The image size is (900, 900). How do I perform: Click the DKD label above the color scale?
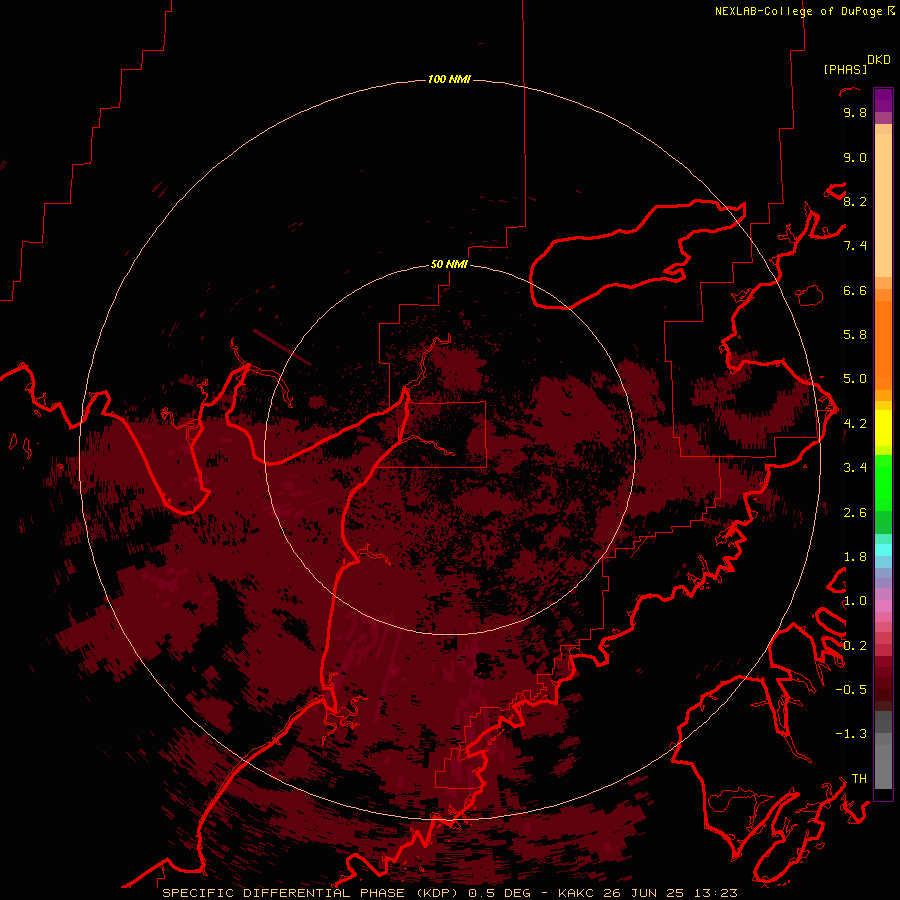pyautogui.click(x=879, y=60)
